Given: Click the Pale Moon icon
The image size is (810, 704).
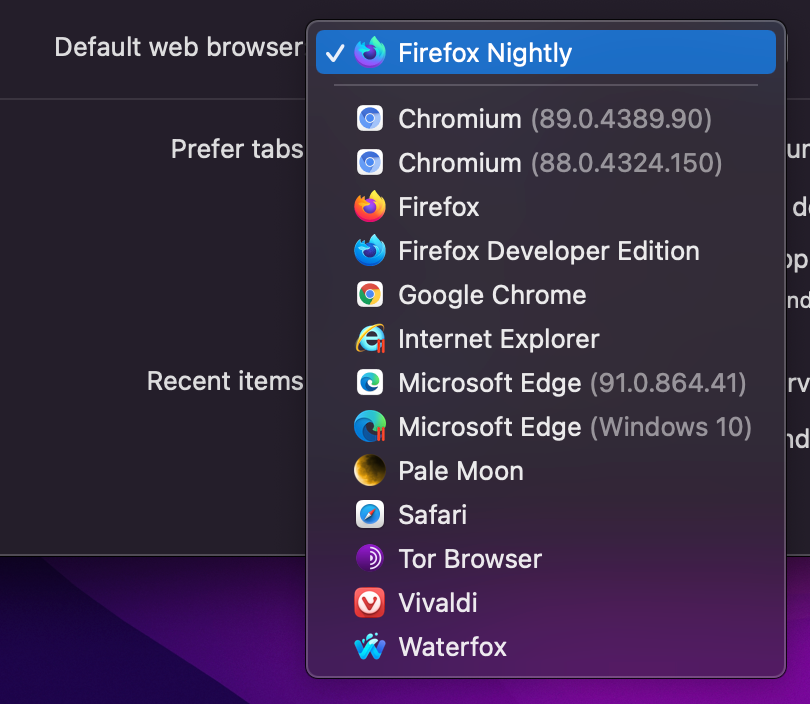Looking at the screenshot, I should 370,471.
